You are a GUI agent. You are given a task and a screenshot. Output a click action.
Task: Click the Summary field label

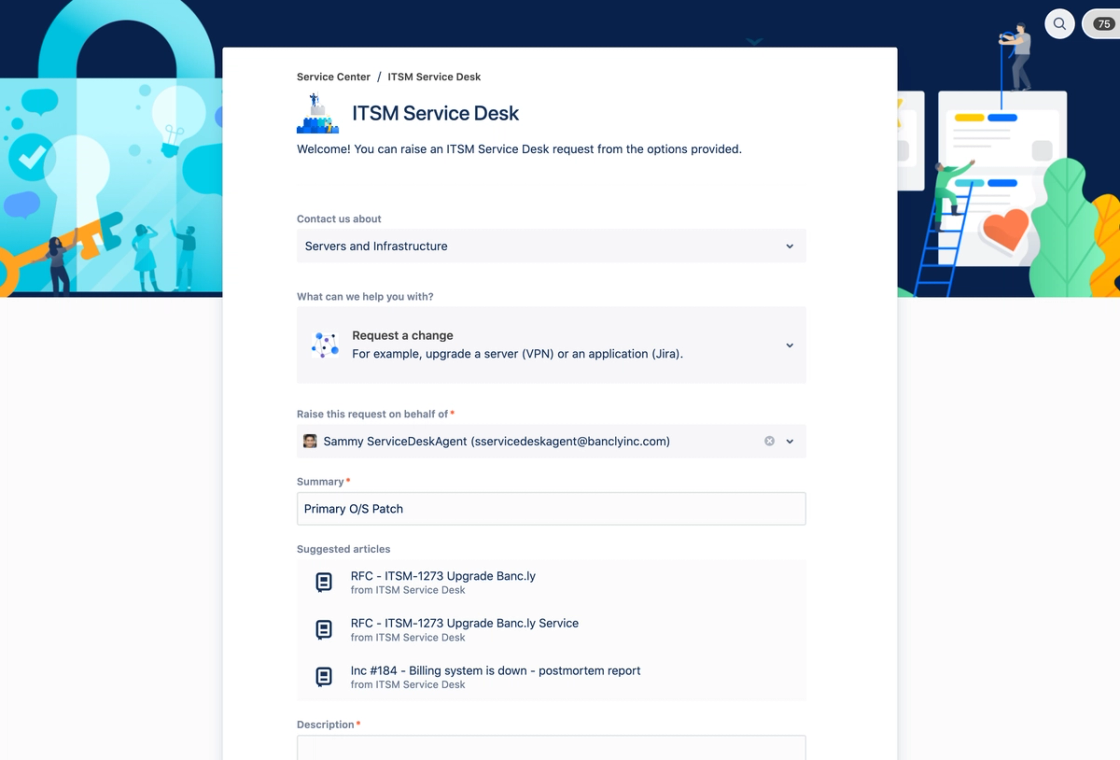pyautogui.click(x=320, y=481)
